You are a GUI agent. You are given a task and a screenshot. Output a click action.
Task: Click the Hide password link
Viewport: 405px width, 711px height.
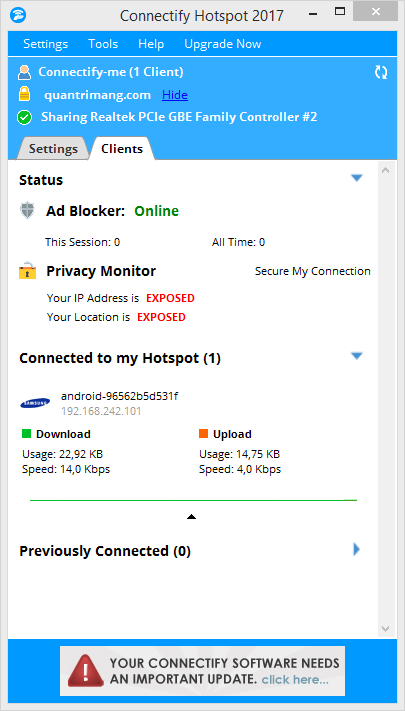click(x=175, y=95)
